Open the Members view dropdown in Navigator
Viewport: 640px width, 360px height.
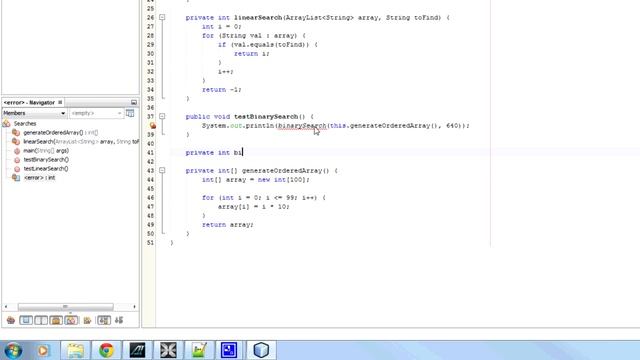point(34,113)
